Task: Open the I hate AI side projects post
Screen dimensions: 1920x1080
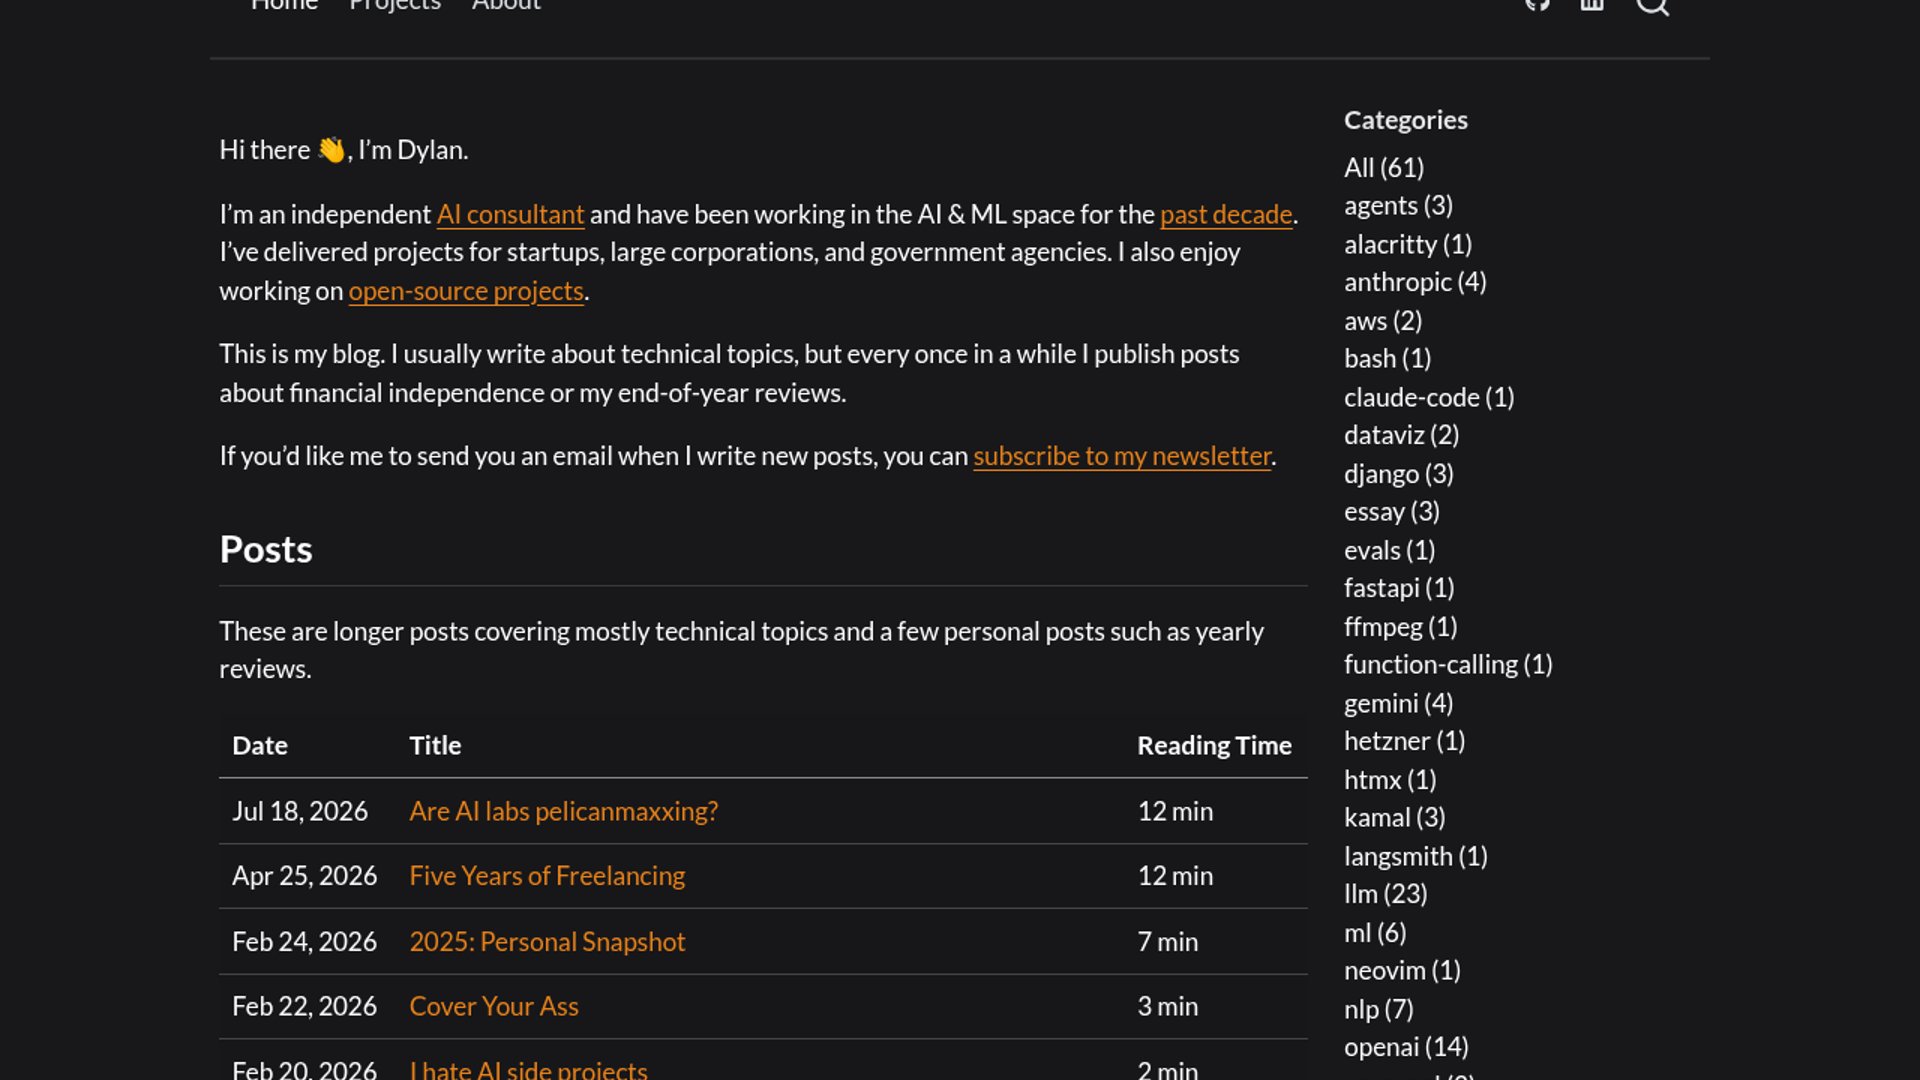Action: click(x=528, y=1069)
